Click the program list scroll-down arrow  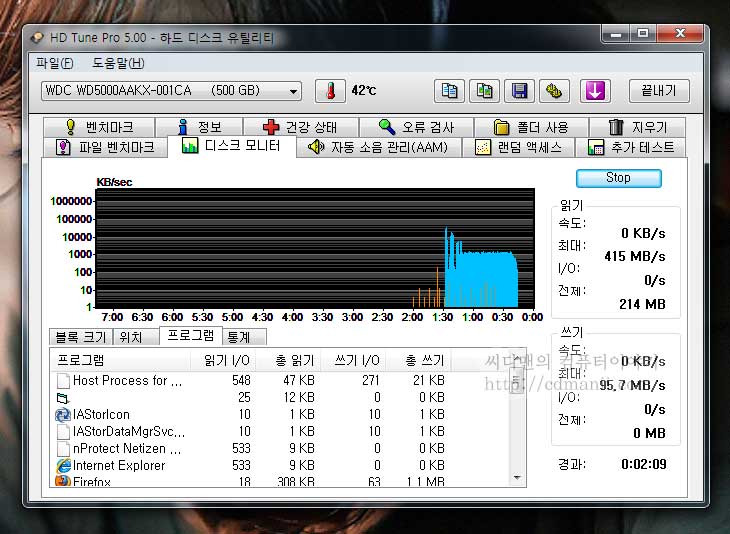click(x=517, y=478)
